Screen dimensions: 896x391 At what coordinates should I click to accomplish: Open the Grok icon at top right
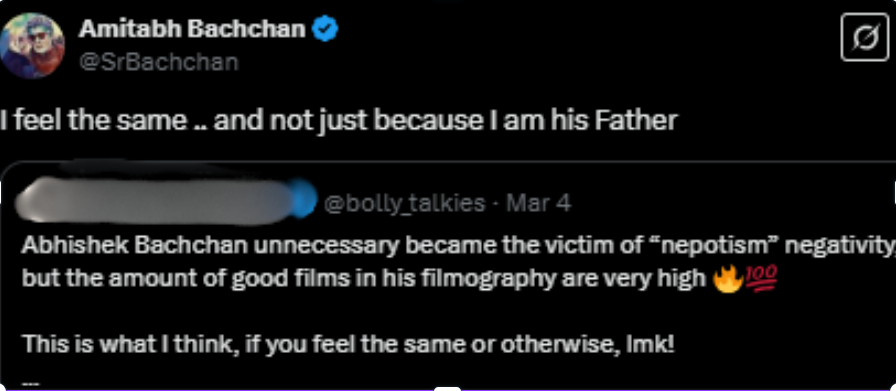(x=865, y=37)
